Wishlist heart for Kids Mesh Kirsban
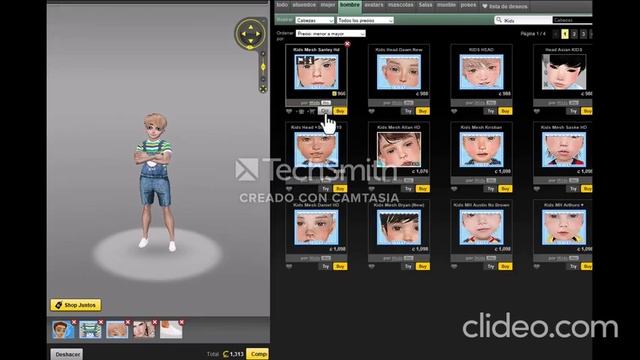 454,189
